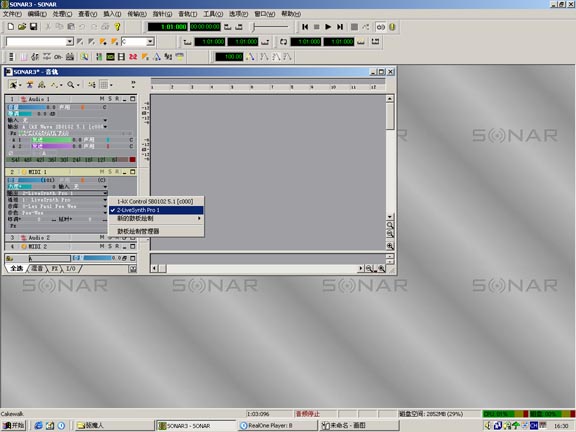Toggle the Audio Engine button in transport toolbar

pos(381,27)
